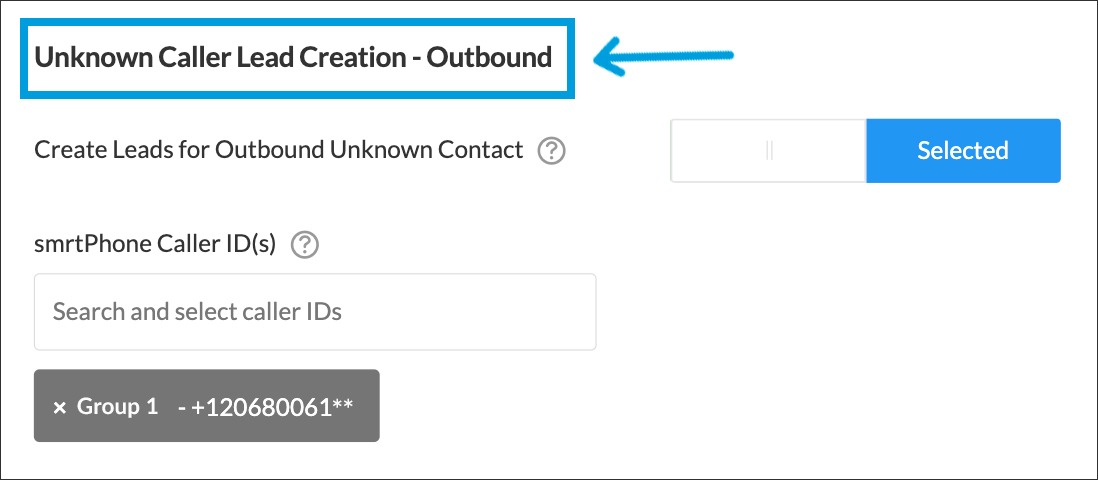This screenshot has height=480, width=1098.
Task: Click the word "Selected" on the blue button
Action: point(962,151)
